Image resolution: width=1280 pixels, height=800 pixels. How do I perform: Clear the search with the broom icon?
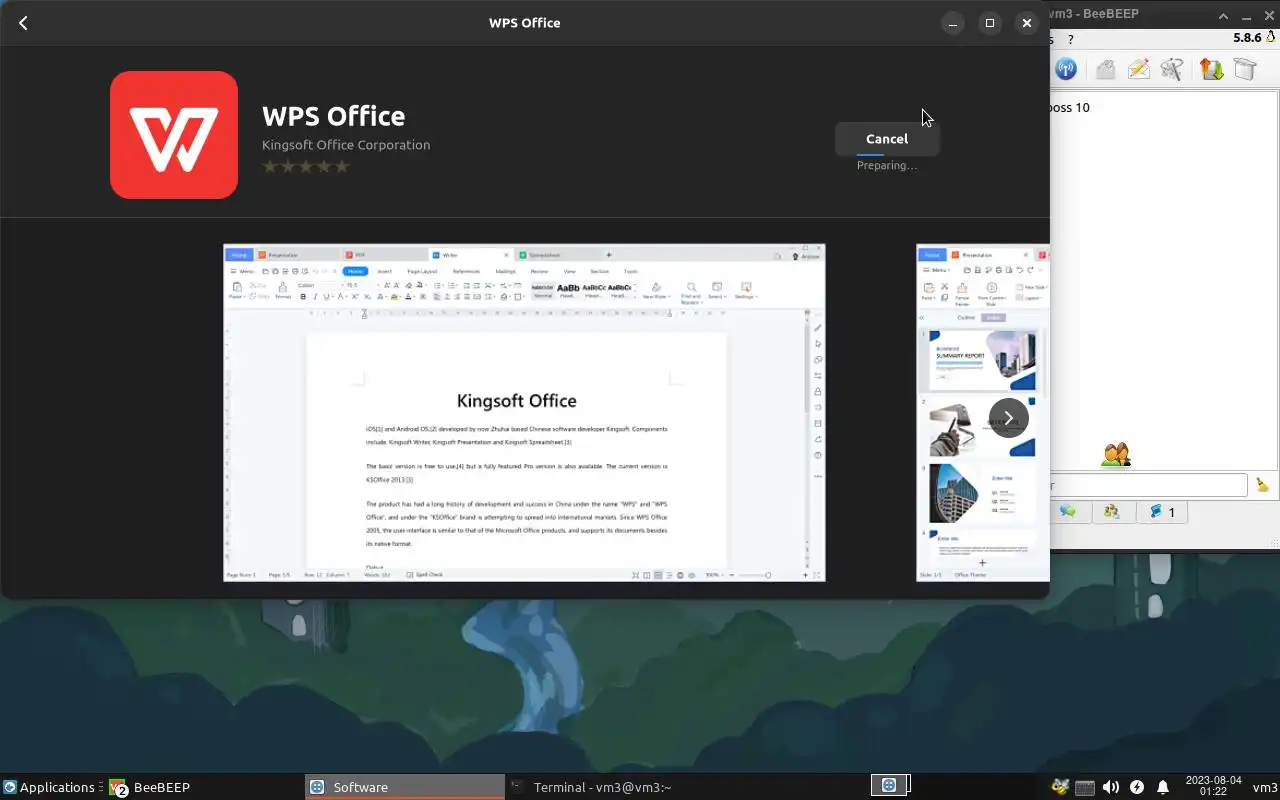coord(1262,485)
